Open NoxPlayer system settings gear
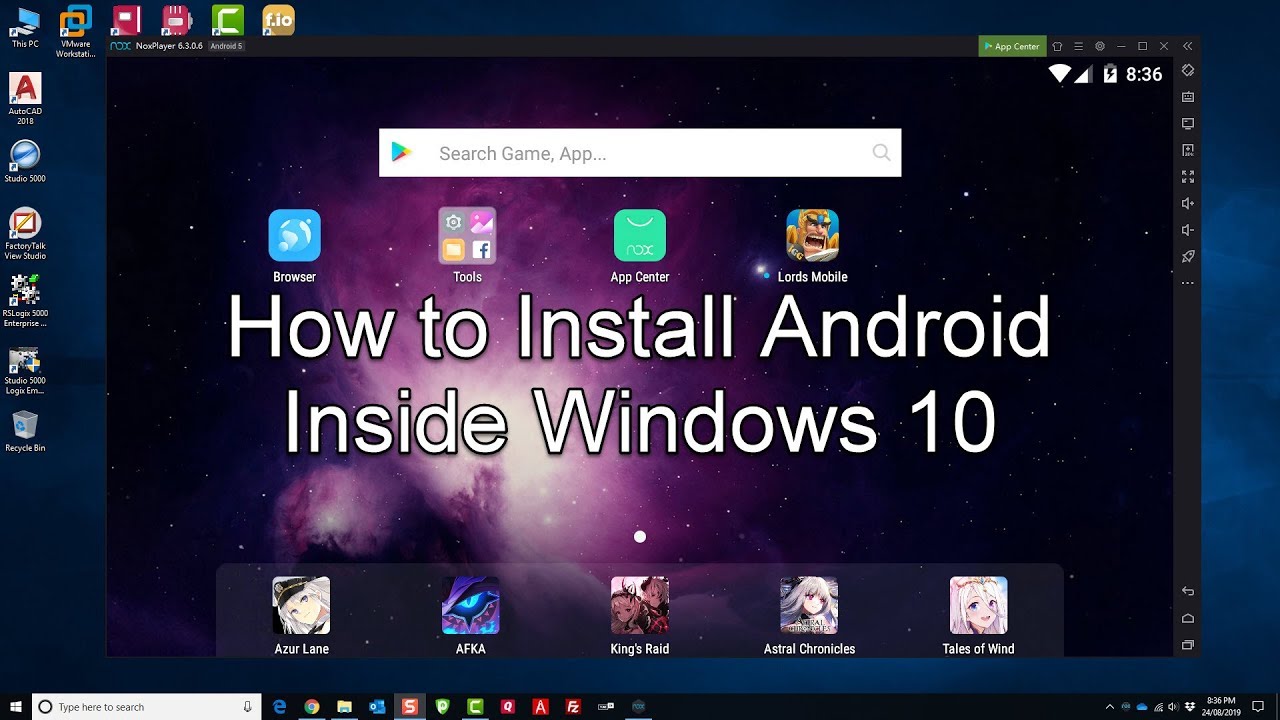1280x720 pixels. point(1100,46)
